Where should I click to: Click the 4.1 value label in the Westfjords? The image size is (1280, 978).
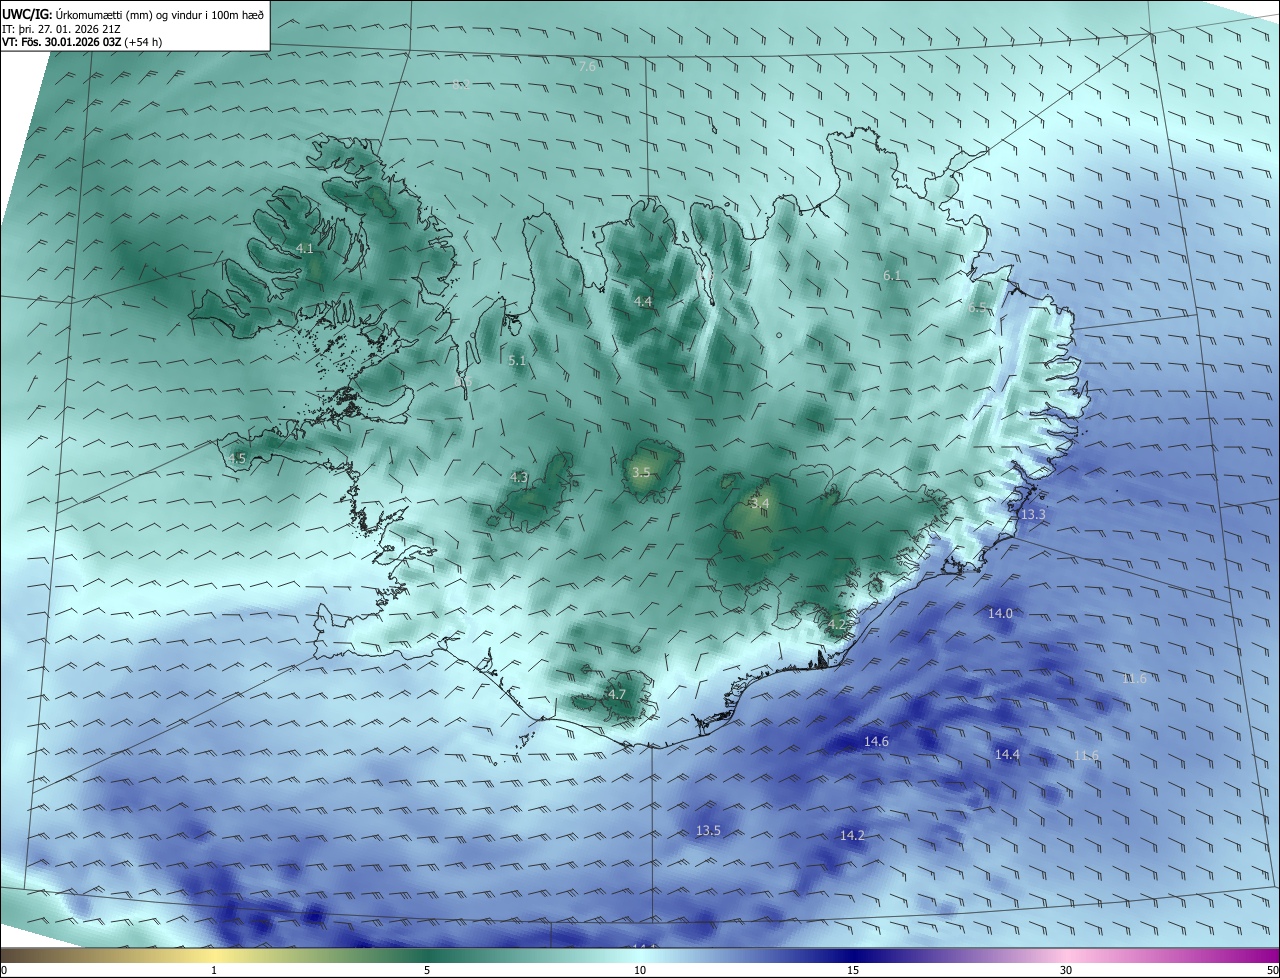(x=304, y=248)
